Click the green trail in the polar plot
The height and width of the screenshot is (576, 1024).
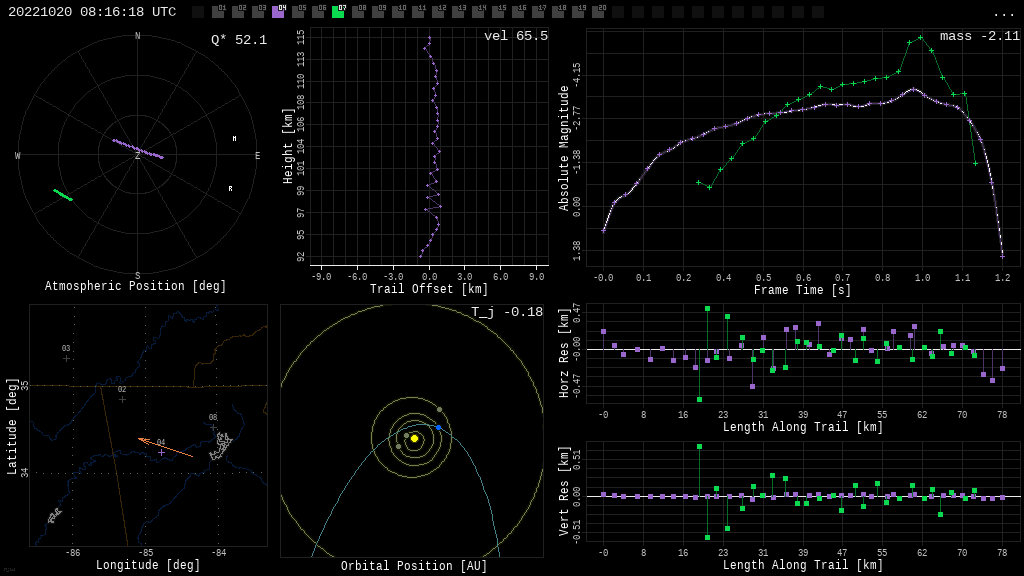63,195
